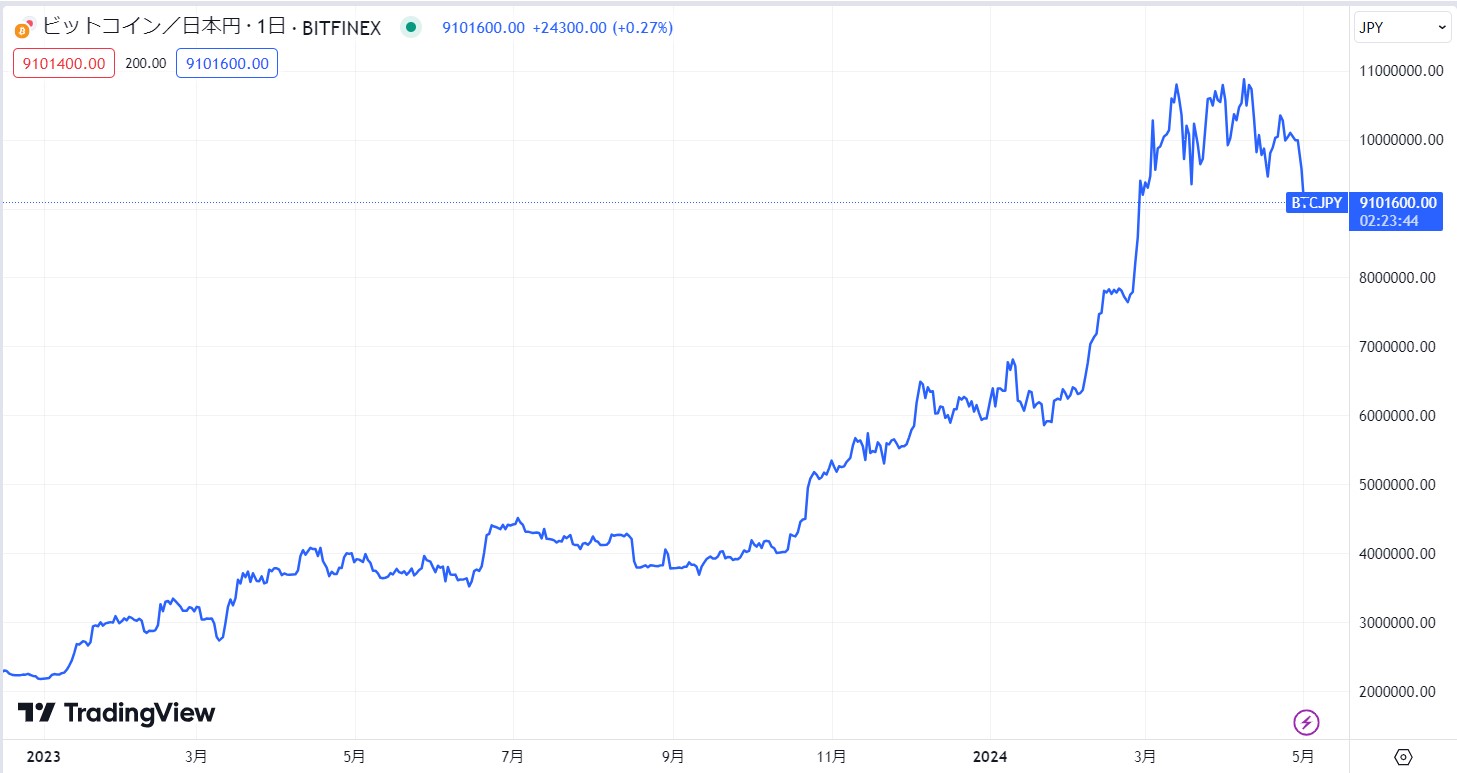
Task: Click the 9月 time axis label
Action: tap(673, 756)
